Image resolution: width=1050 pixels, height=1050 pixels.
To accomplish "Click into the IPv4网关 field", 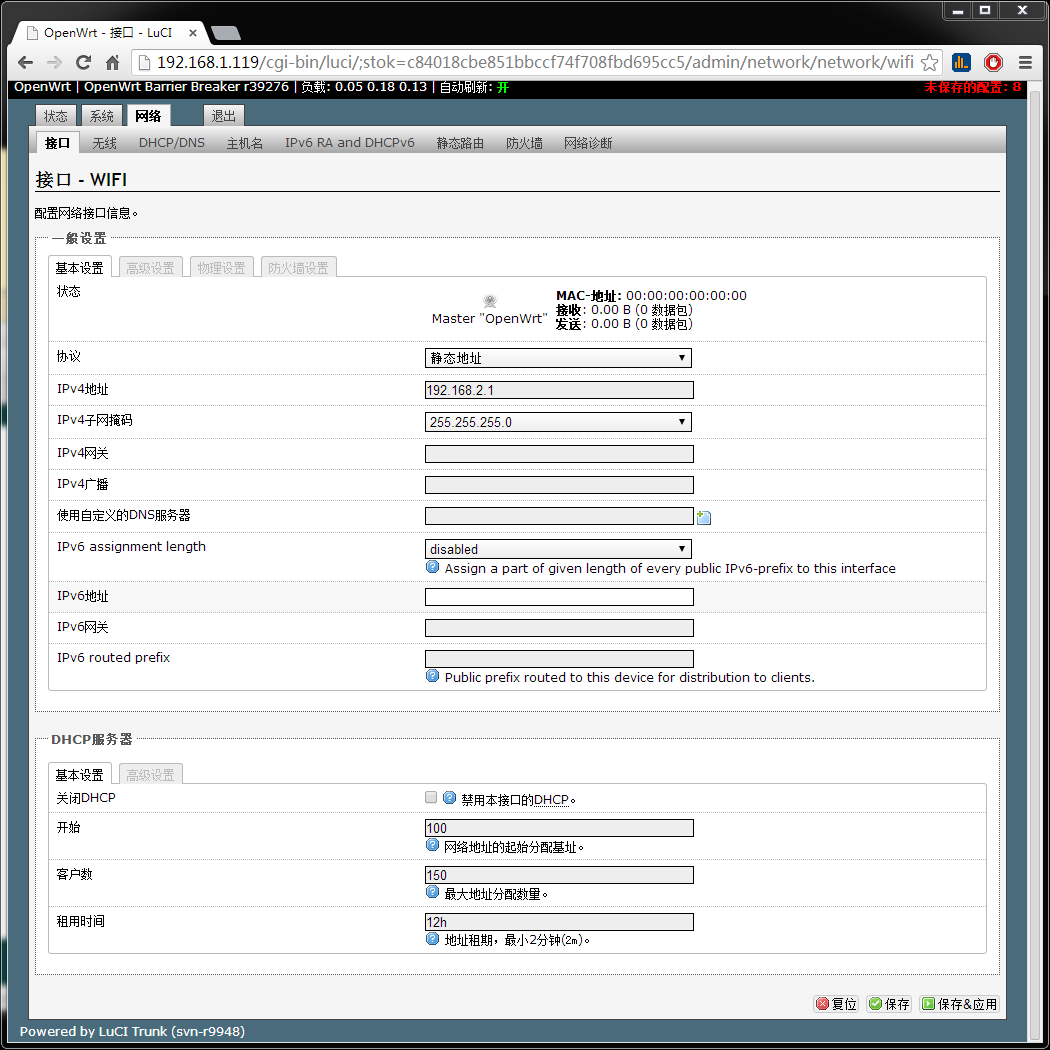I will click(x=559, y=454).
